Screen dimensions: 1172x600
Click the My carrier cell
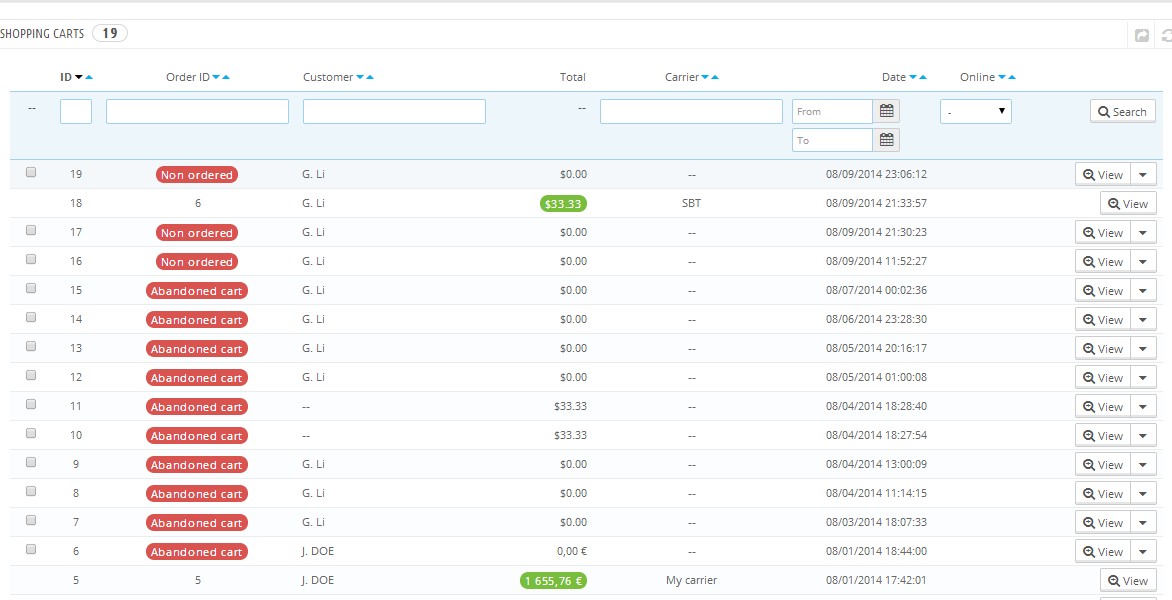(691, 581)
